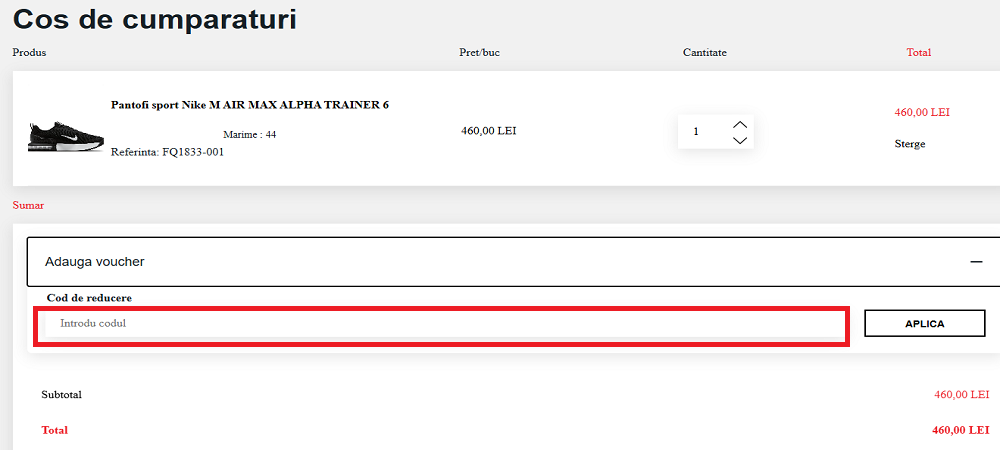Decrease quantity with the down arrow
The height and width of the screenshot is (450, 1000).
[x=740, y=140]
